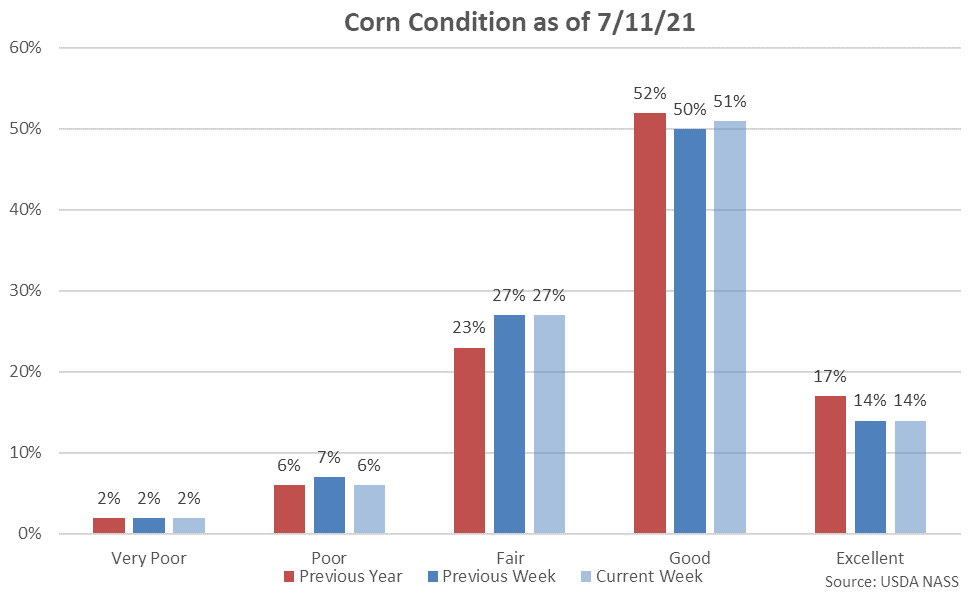Select the Very Poor category axis label

tap(148, 558)
